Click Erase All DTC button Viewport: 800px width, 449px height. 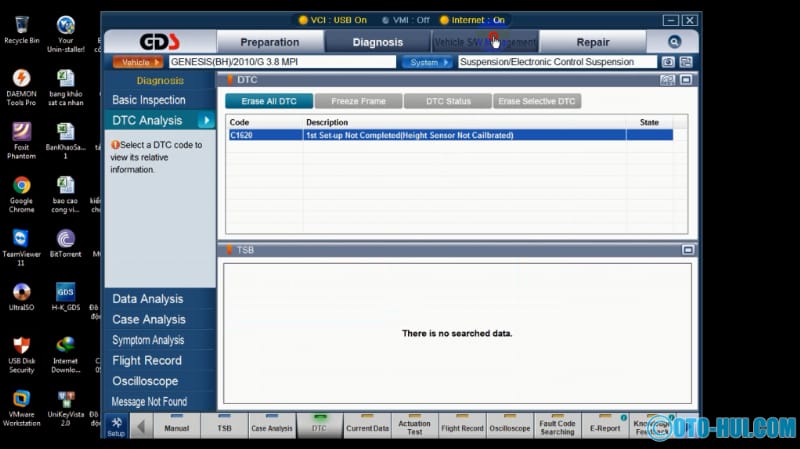point(268,101)
